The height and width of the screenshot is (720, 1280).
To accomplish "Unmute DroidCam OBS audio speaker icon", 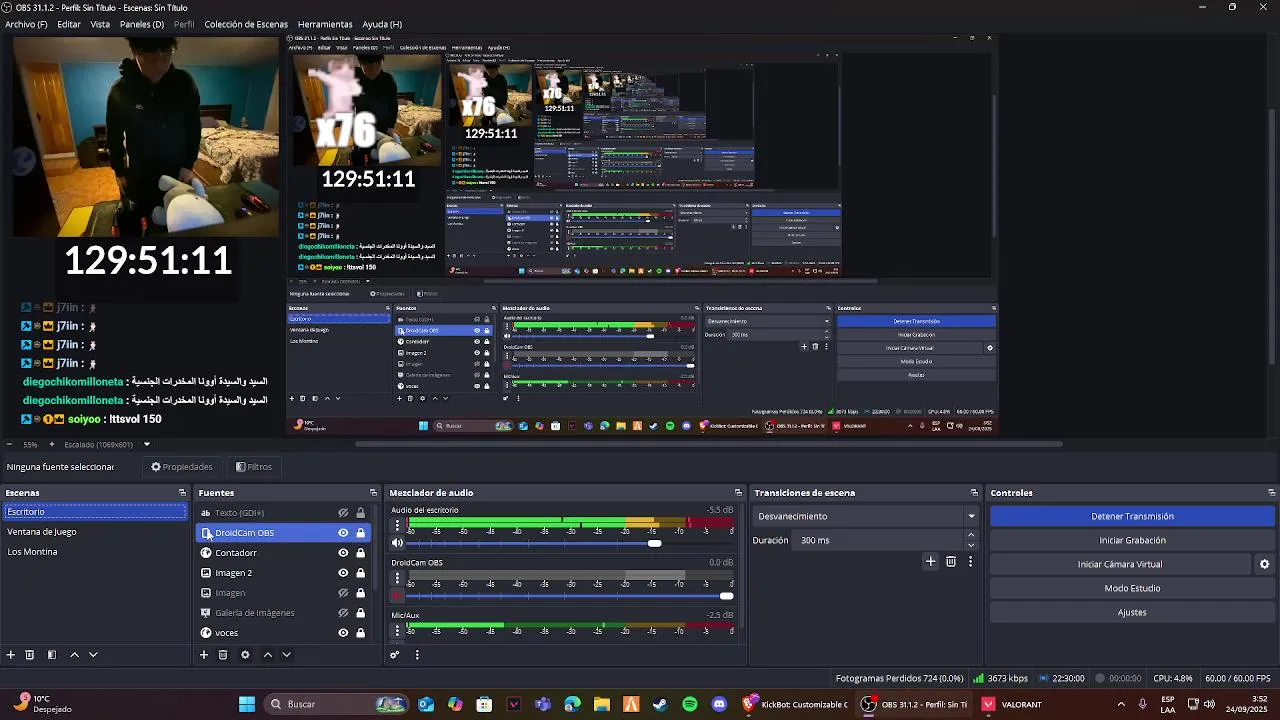I will pyautogui.click(x=397, y=596).
